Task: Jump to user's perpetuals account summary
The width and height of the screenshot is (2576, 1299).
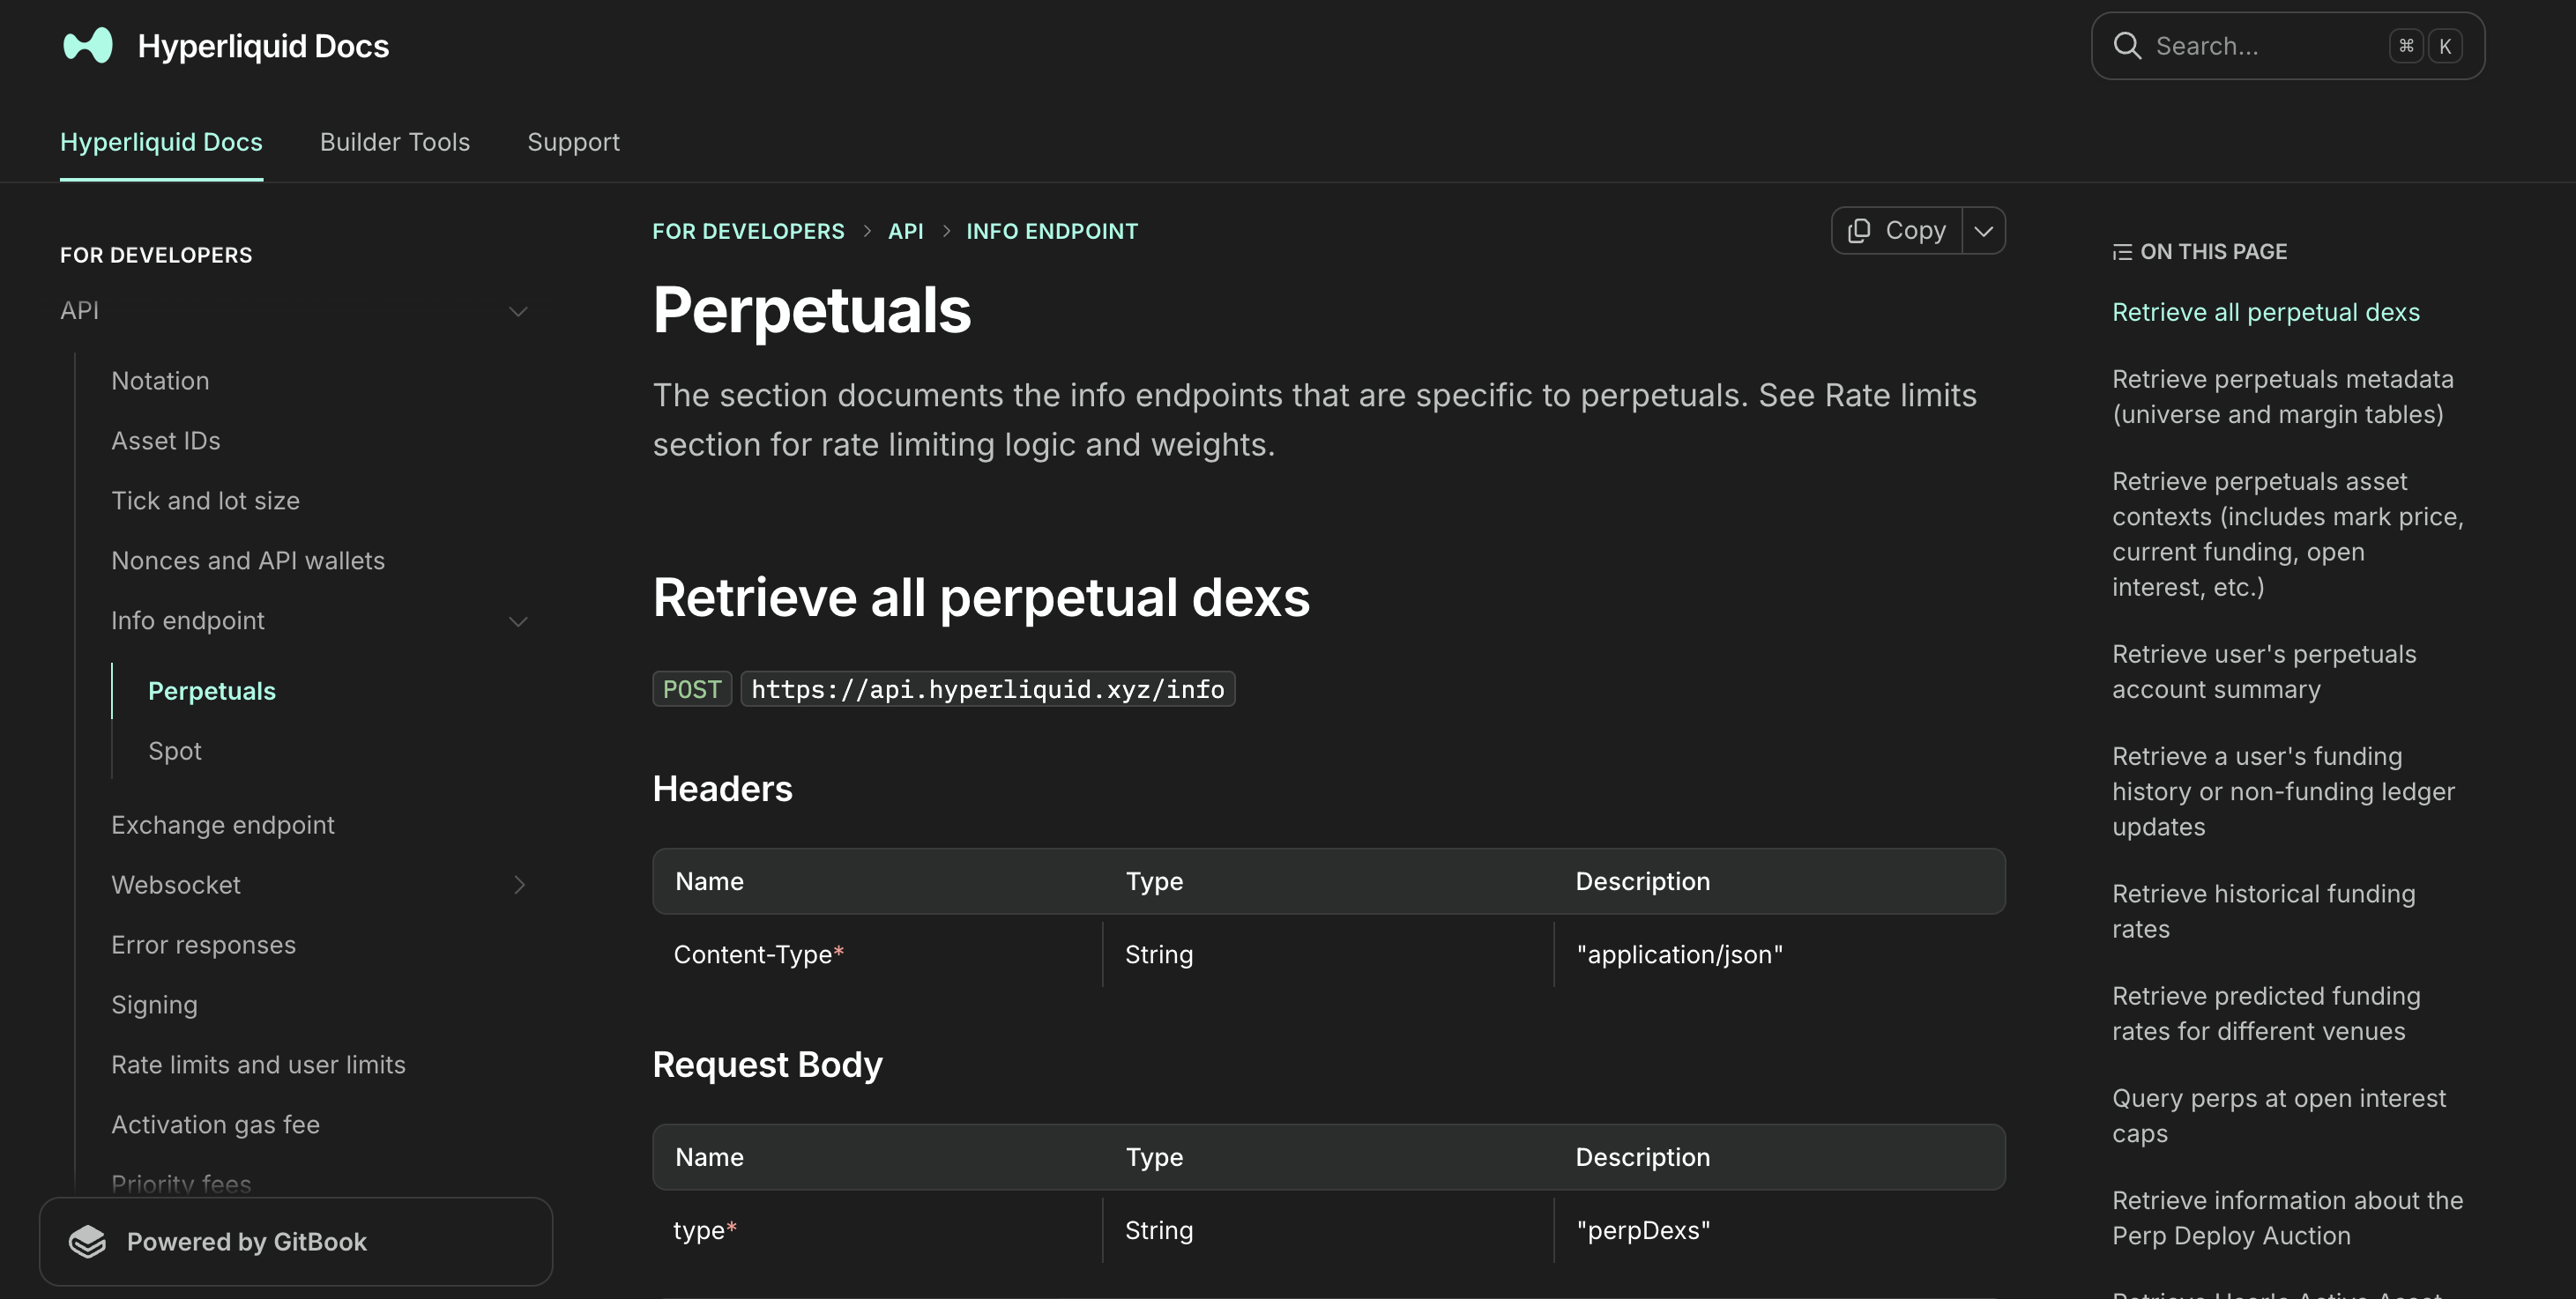Action: [2264, 672]
